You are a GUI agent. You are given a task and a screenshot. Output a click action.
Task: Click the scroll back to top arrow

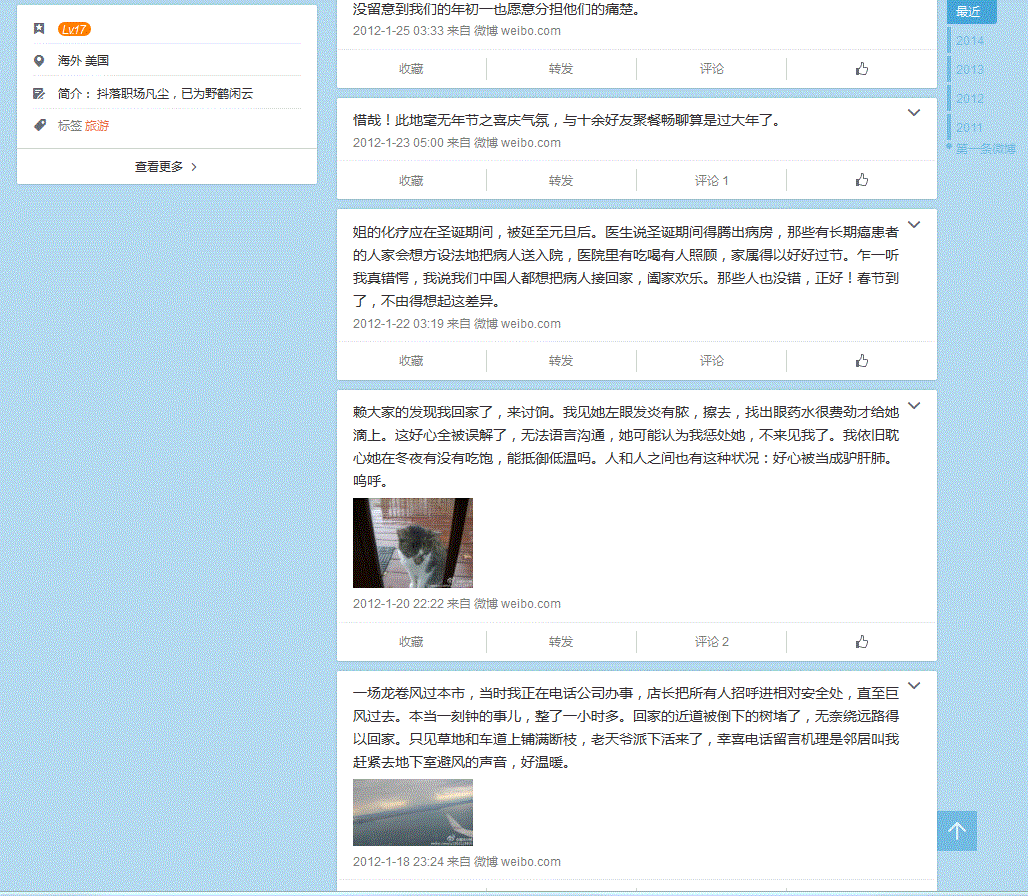(x=957, y=831)
